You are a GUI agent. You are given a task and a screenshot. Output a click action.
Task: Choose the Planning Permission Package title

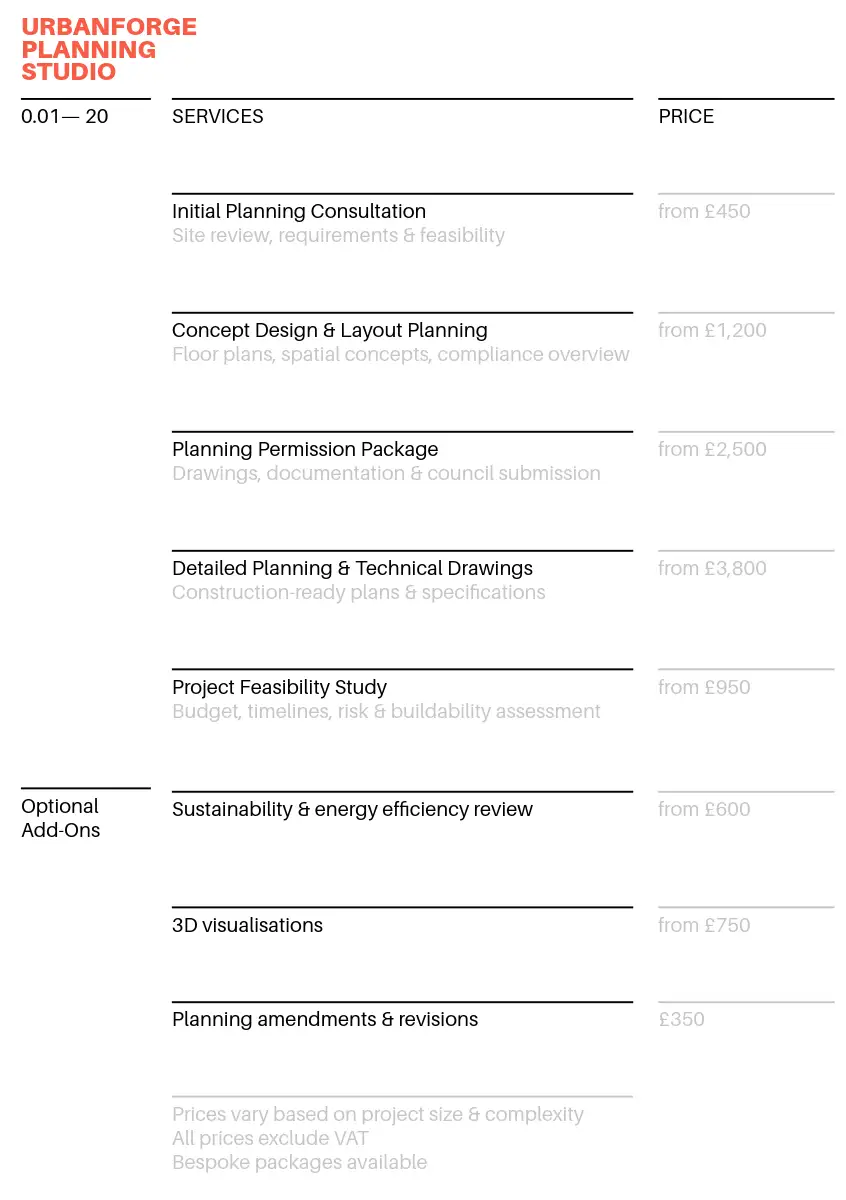point(305,450)
